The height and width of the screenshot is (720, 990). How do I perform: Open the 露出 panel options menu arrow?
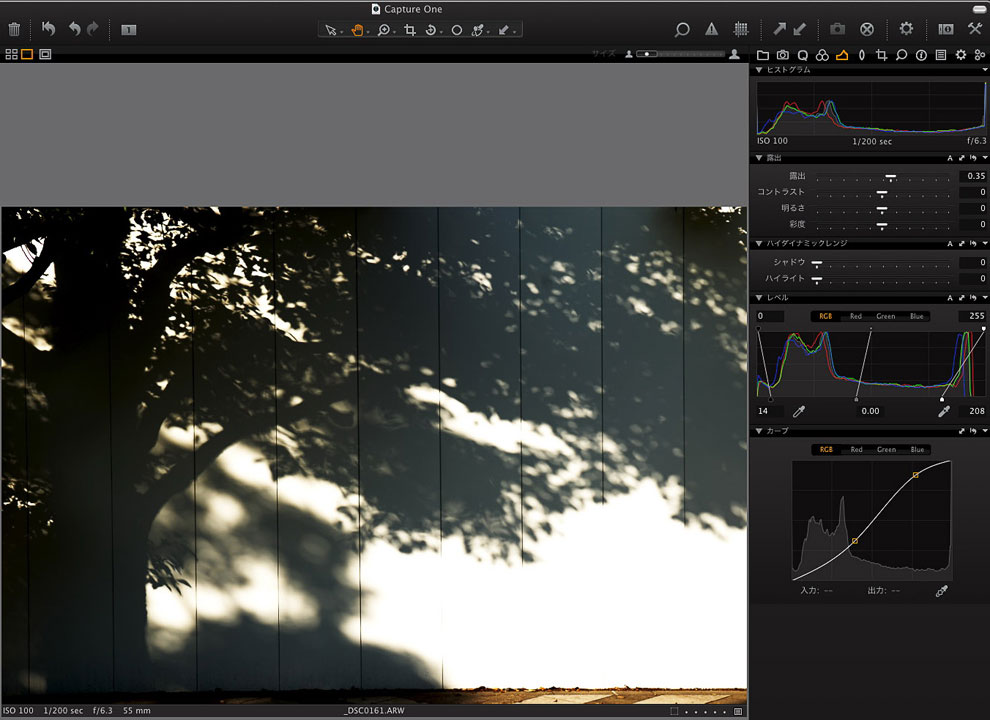tap(985, 158)
